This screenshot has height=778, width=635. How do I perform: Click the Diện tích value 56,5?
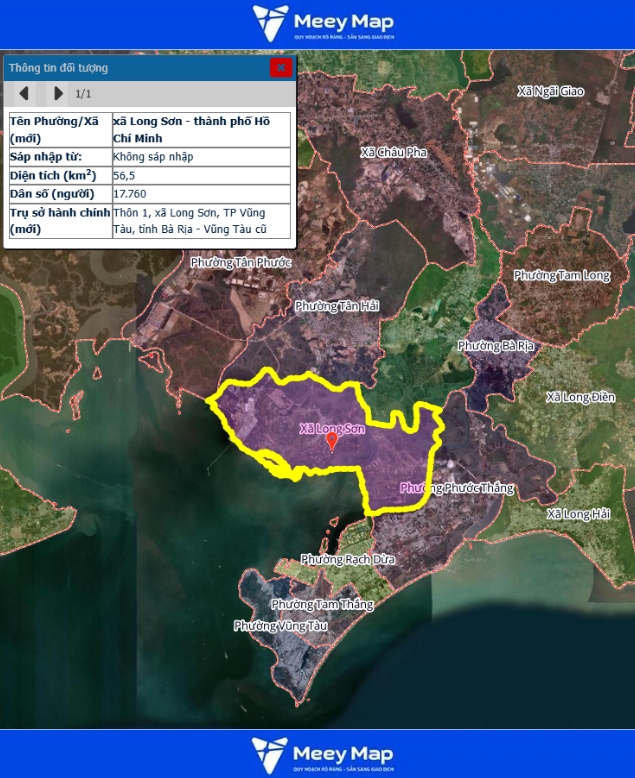pos(126,175)
